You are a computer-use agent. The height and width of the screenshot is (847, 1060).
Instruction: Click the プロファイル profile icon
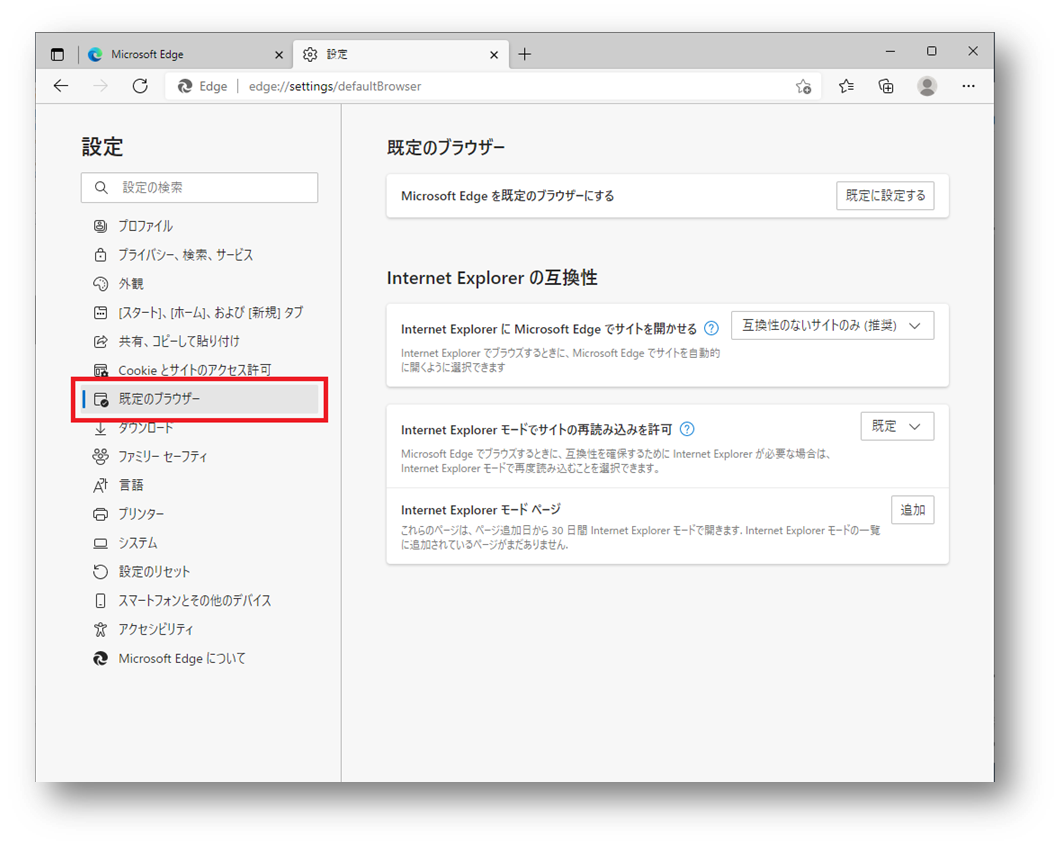(100, 226)
